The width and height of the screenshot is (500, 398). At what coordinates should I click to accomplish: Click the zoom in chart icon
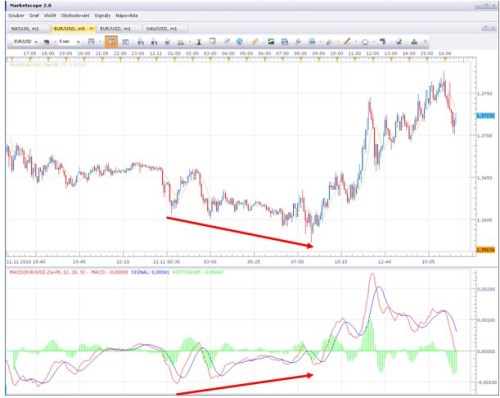click(x=141, y=42)
